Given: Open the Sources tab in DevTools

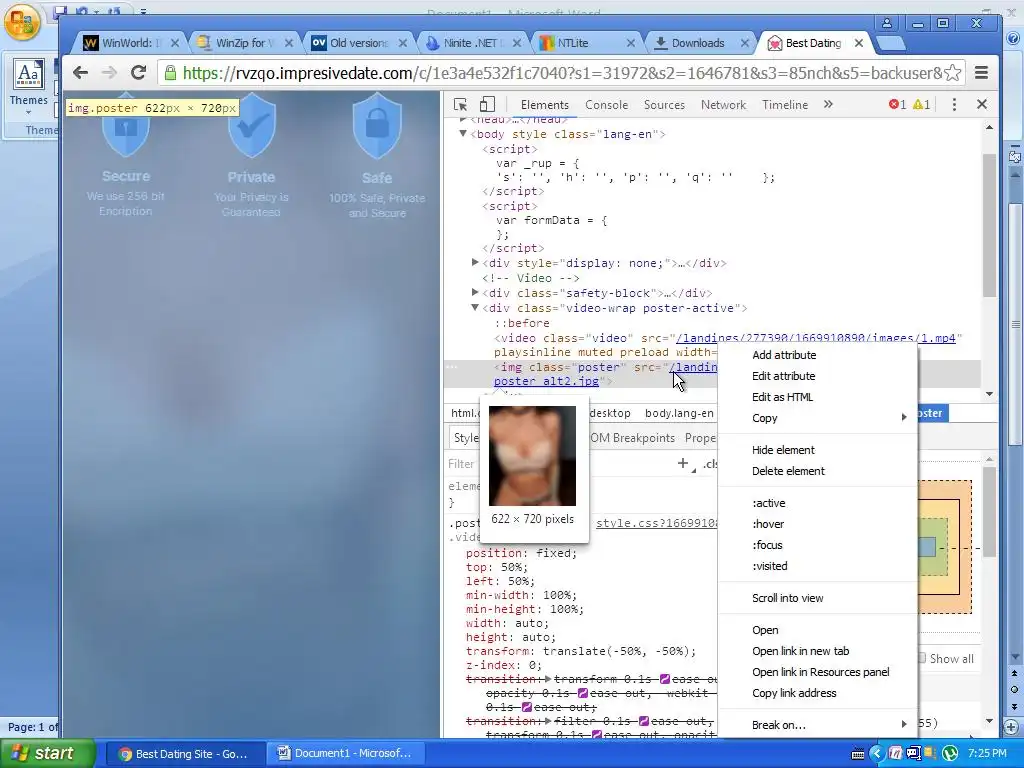Looking at the screenshot, I should coord(664,104).
